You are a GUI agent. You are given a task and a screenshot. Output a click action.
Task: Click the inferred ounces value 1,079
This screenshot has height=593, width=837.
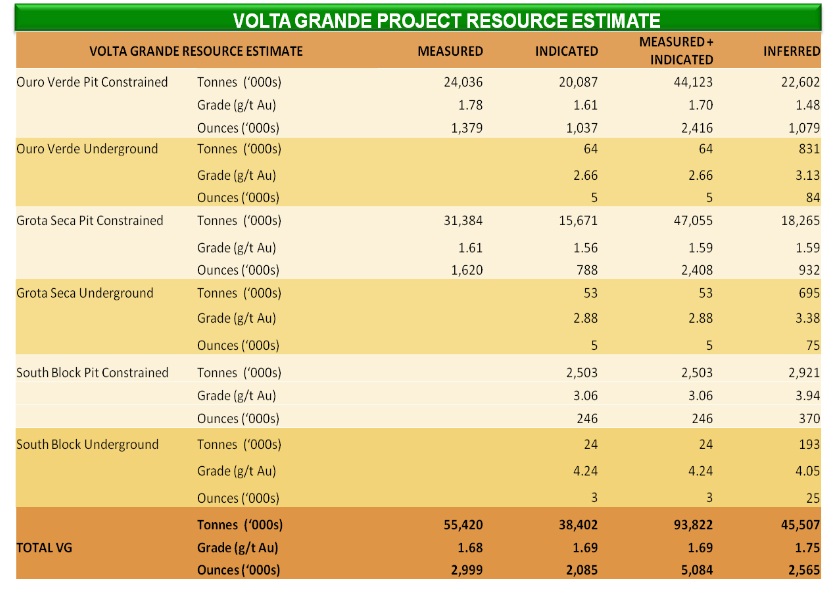[804, 128]
